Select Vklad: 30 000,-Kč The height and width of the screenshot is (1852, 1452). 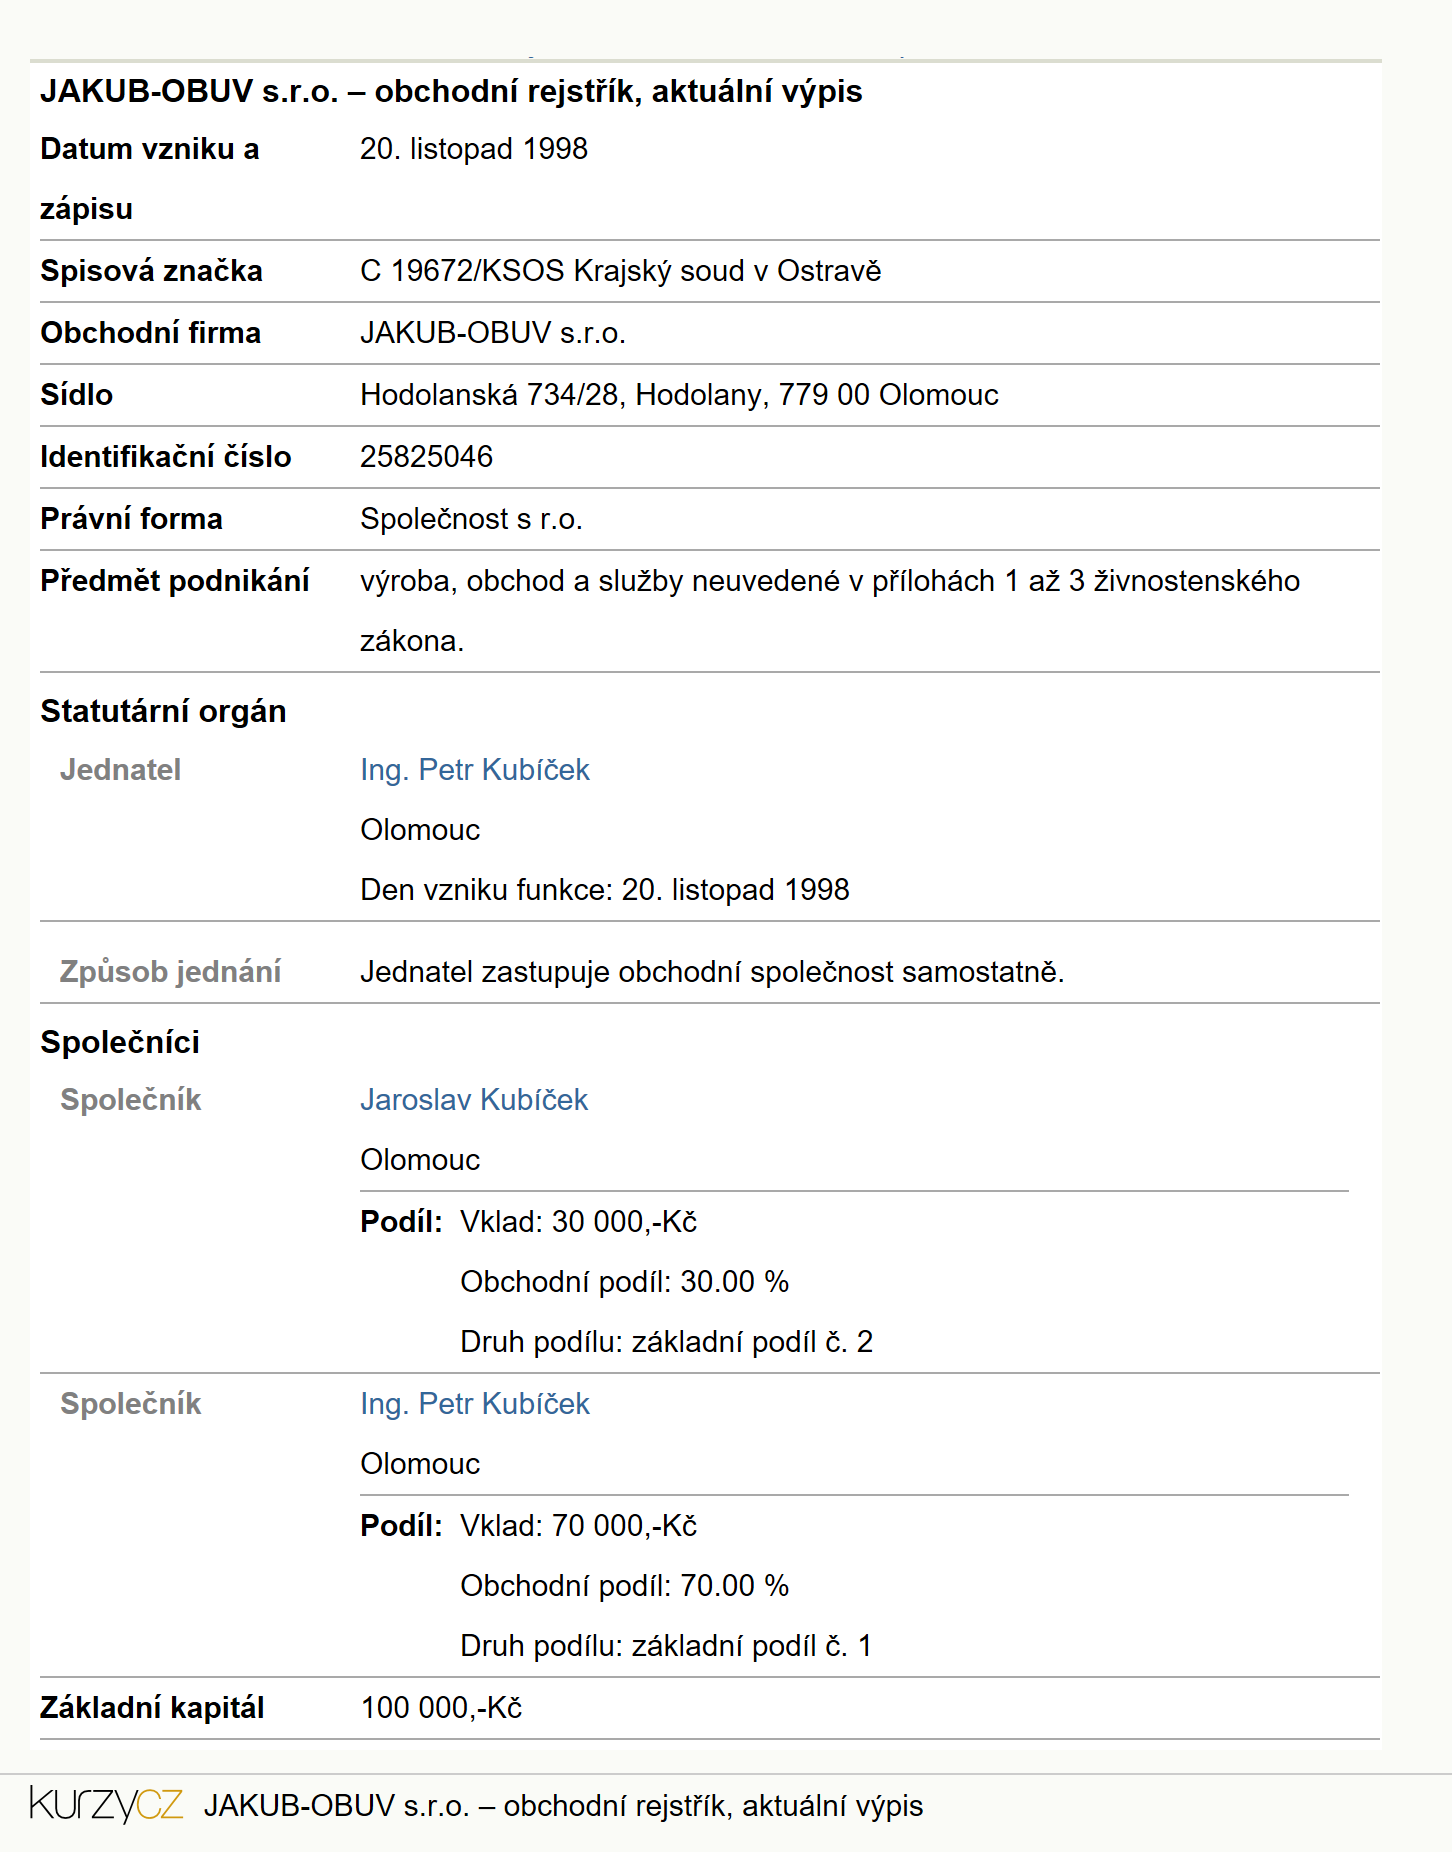pyautogui.click(x=579, y=1222)
